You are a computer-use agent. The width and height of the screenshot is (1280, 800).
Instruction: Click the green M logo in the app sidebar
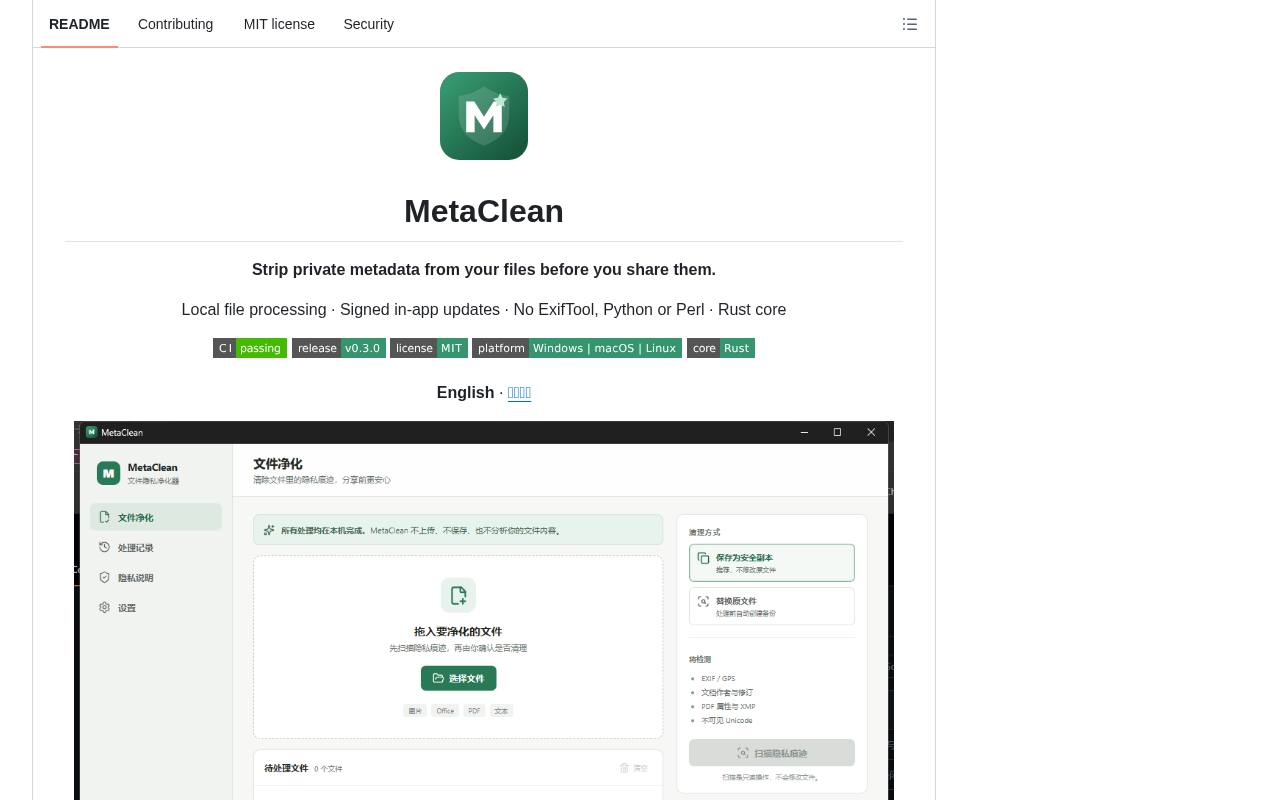point(109,473)
